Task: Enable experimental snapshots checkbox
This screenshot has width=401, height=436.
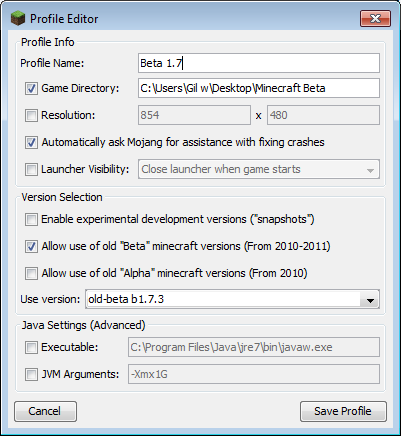Action: [31, 220]
